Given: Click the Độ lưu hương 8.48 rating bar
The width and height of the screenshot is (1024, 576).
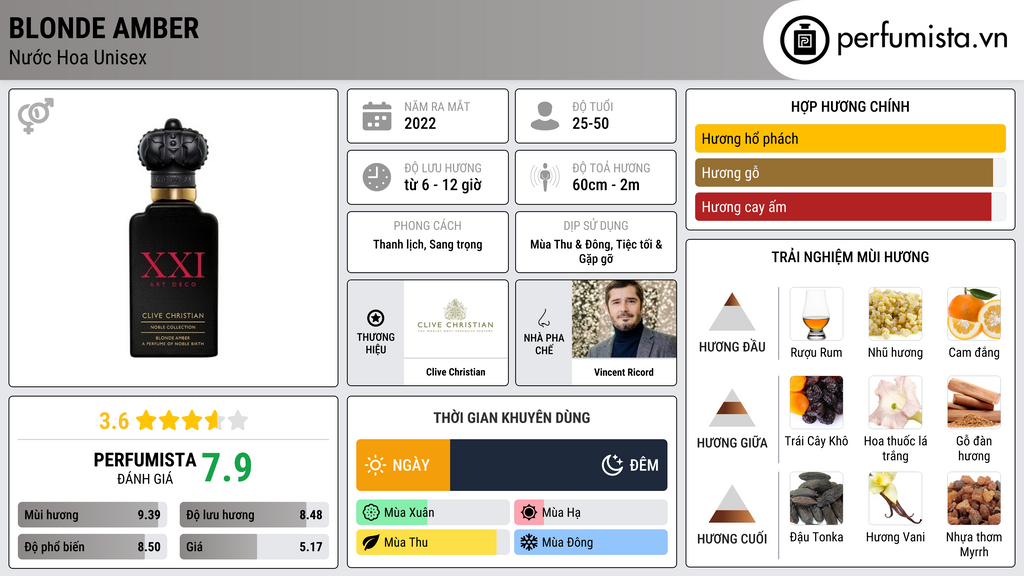Looking at the screenshot, I should click(254, 515).
